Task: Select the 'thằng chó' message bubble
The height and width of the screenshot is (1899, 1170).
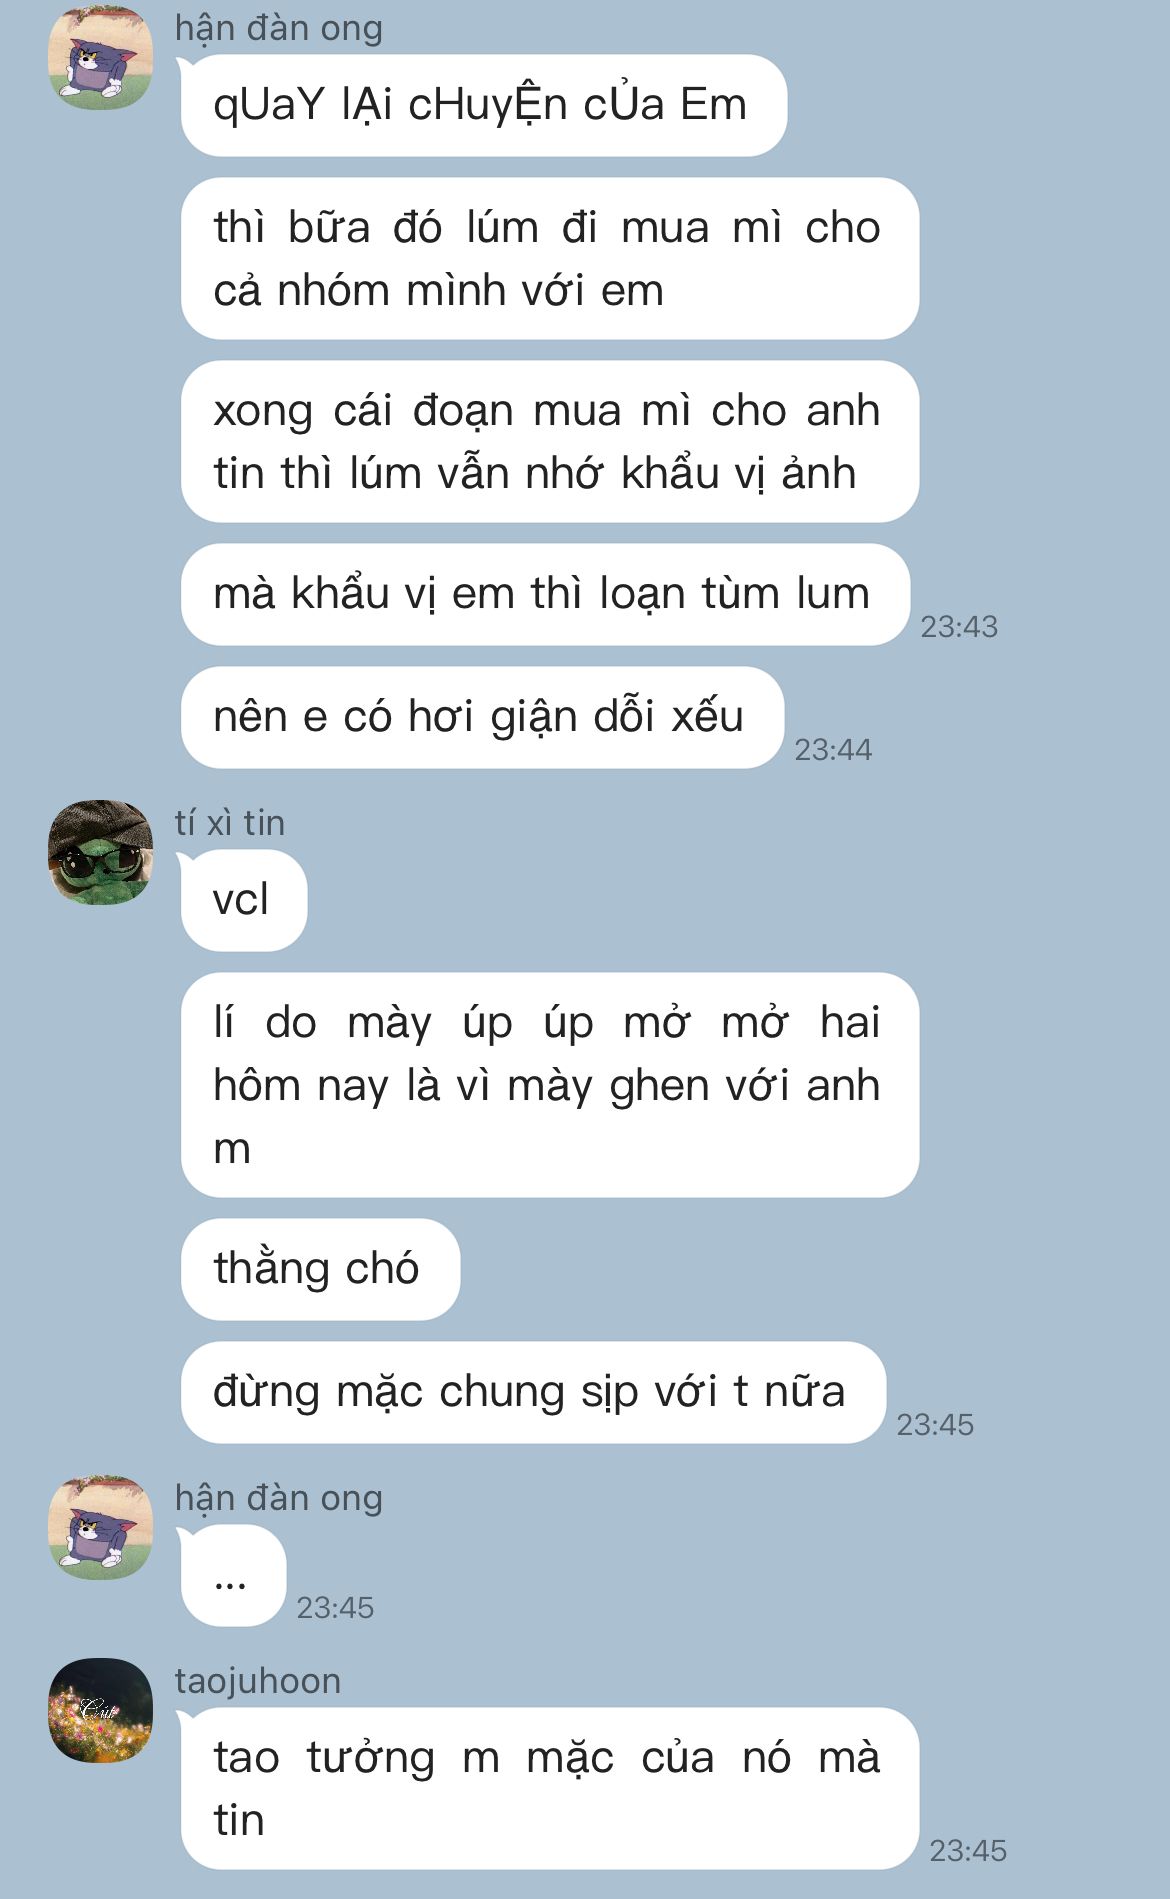Action: pos(320,1269)
